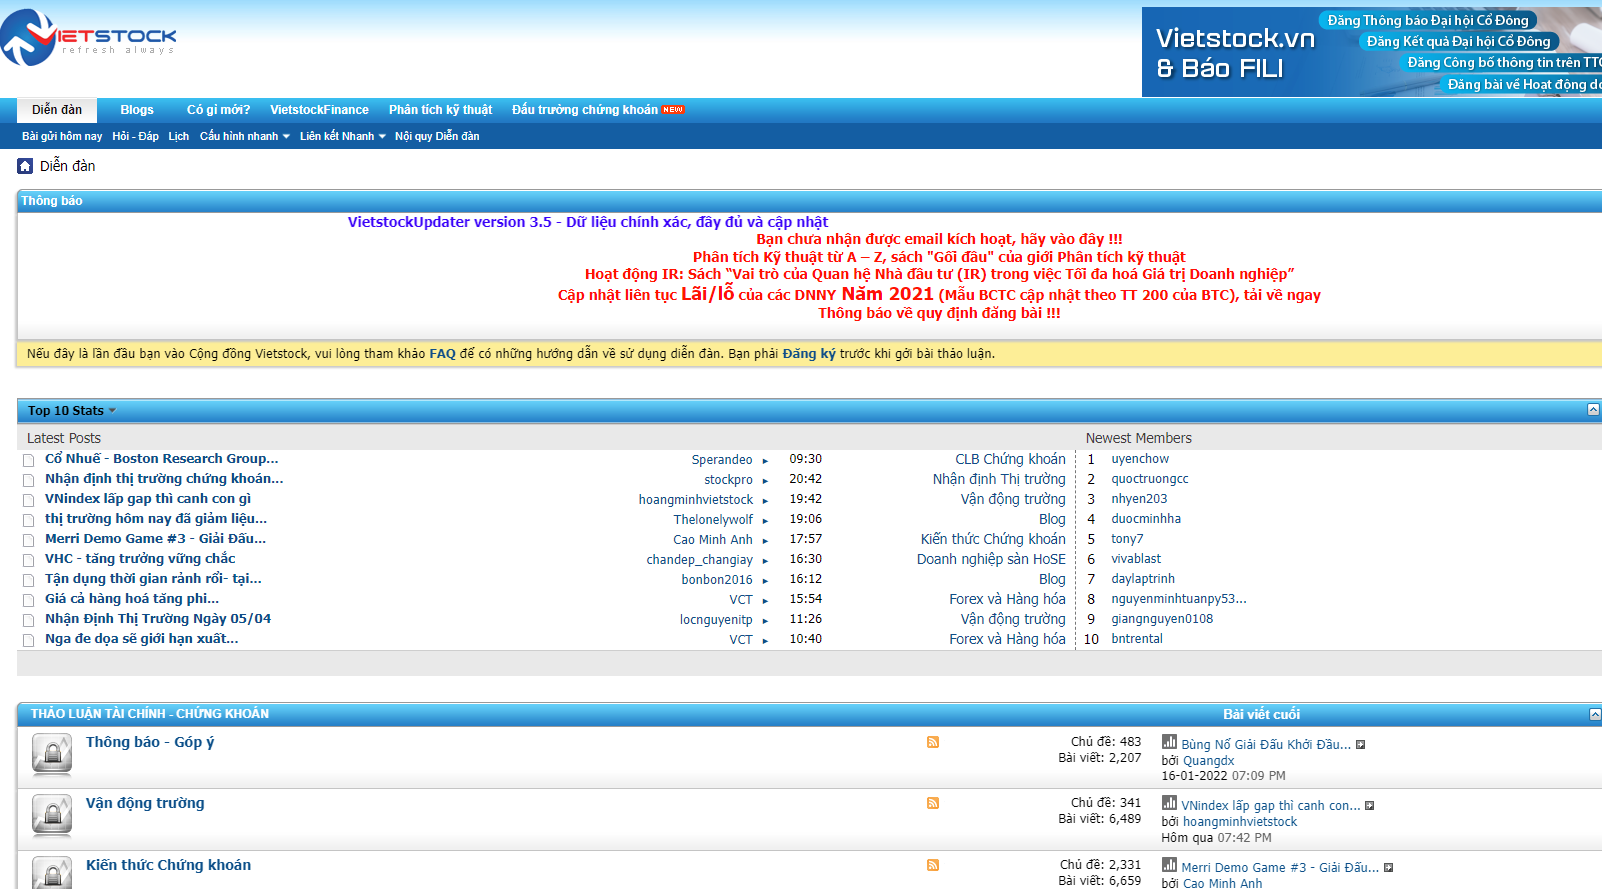
Task: Open Kiến thức Chứng khoán forum title
Action: (168, 865)
